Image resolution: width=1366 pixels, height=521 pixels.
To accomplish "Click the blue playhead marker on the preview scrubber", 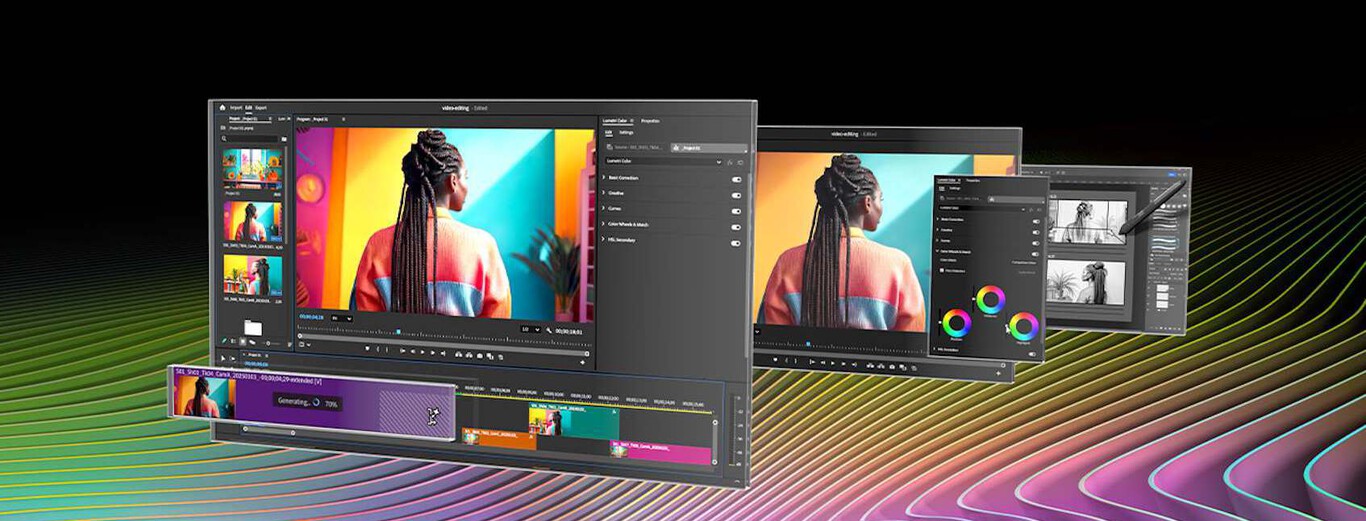I will [397, 331].
